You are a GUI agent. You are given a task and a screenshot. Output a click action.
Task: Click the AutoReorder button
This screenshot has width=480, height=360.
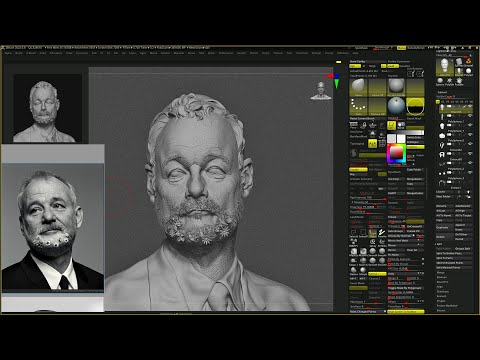pyautogui.click(x=463, y=206)
